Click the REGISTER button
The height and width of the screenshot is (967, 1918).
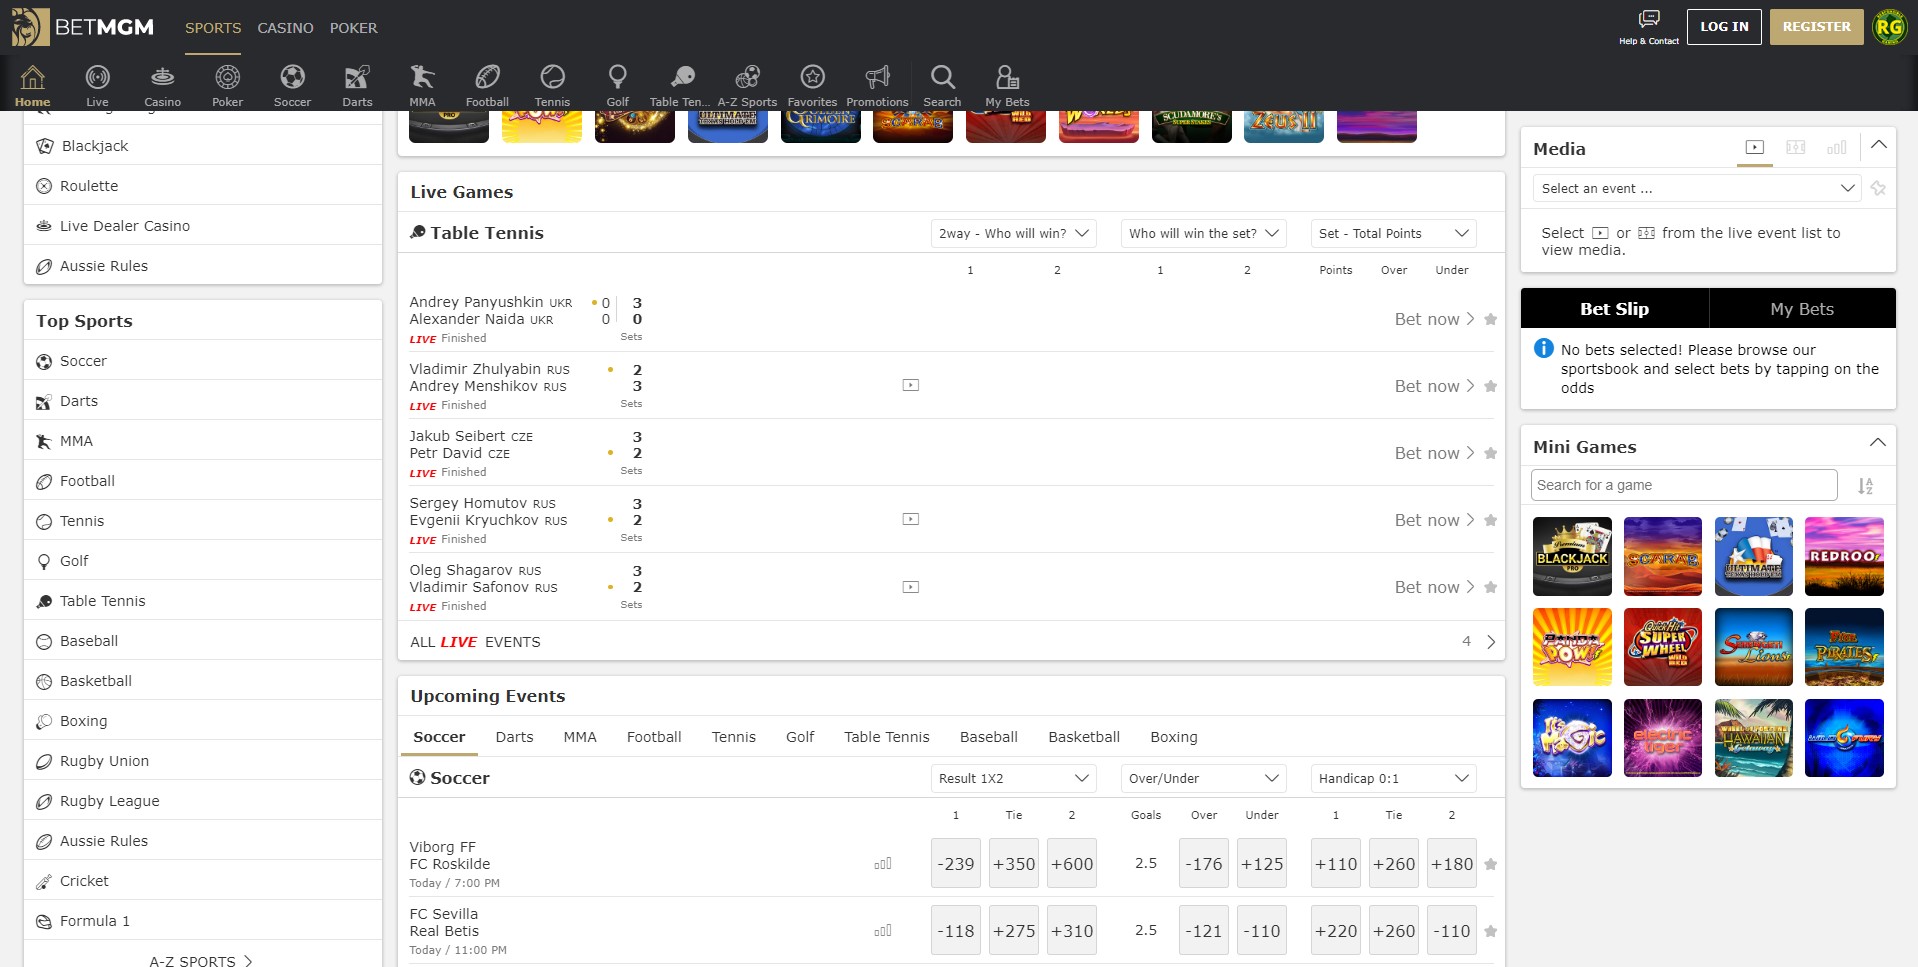tap(1816, 27)
